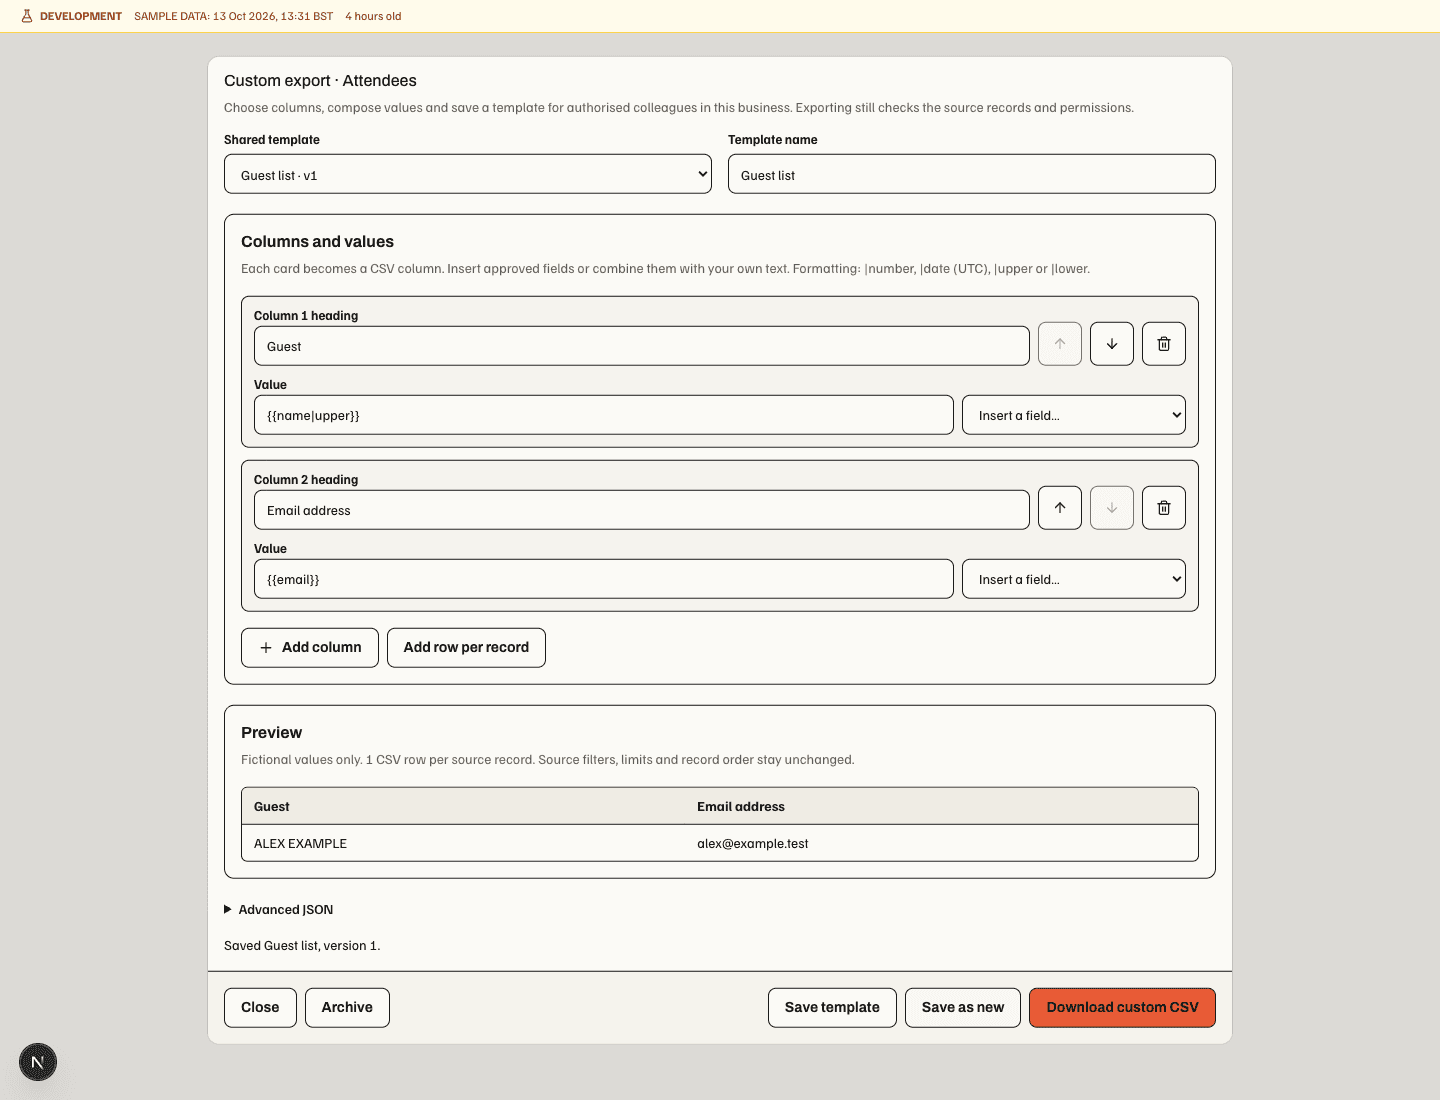Open the Shared template dropdown
This screenshot has height=1100, width=1440.
pyautogui.click(x=468, y=174)
